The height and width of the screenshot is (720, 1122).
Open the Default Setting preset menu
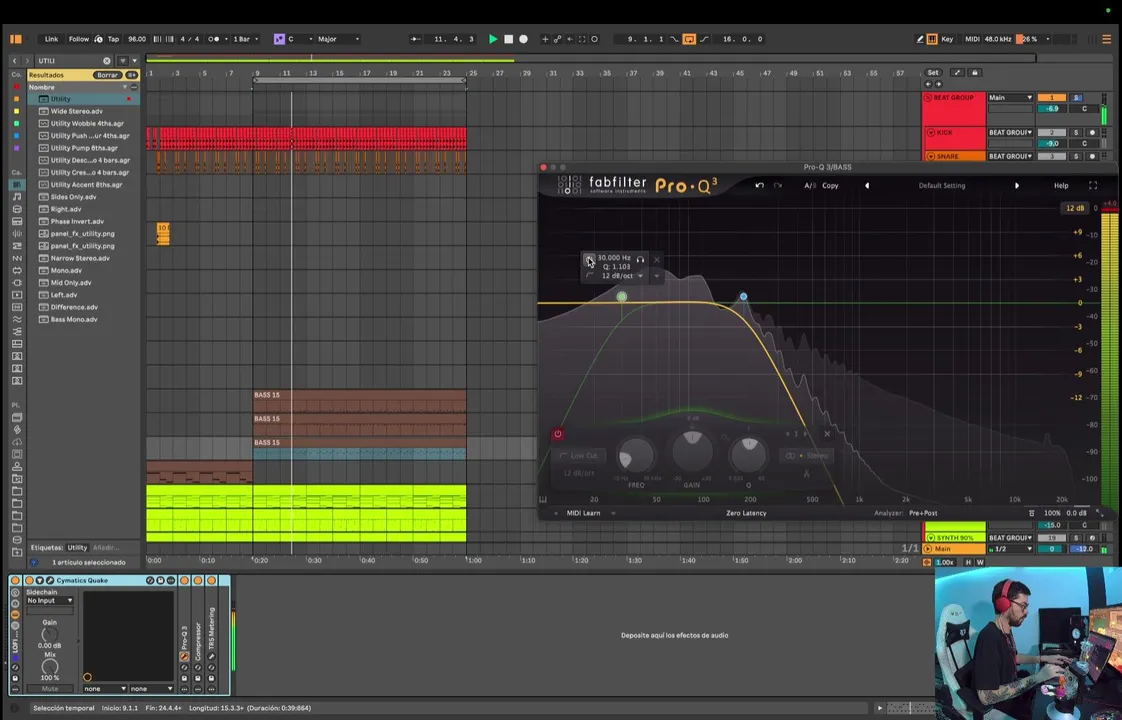[x=942, y=185]
